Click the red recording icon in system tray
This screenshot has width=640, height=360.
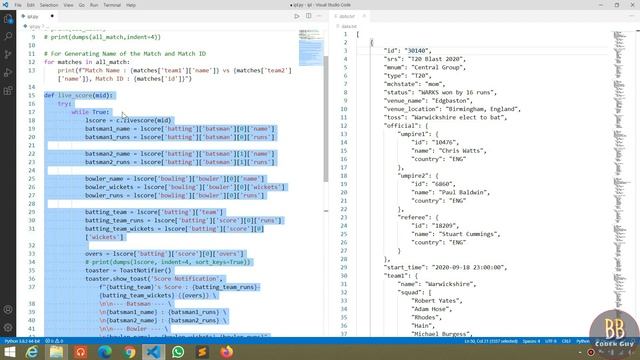pos(591,352)
